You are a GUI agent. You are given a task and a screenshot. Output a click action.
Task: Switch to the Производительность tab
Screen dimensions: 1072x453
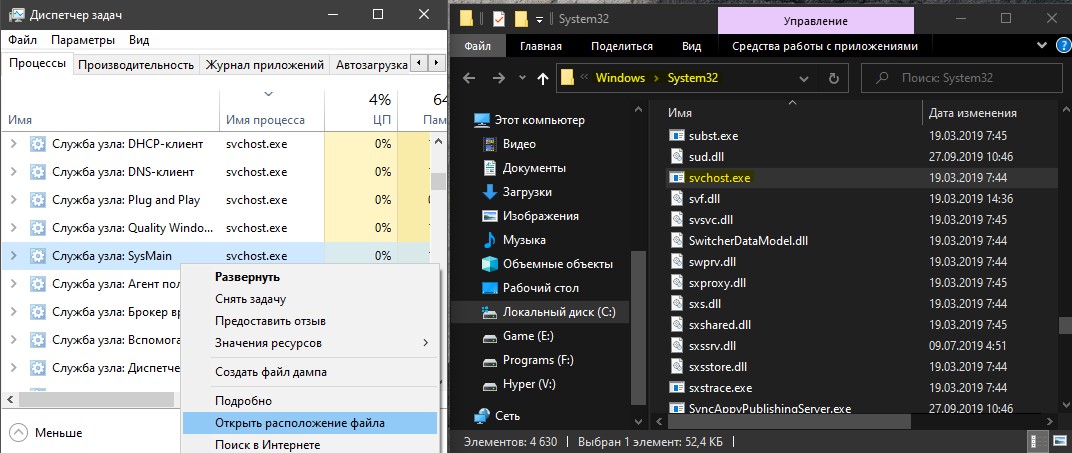[135, 65]
